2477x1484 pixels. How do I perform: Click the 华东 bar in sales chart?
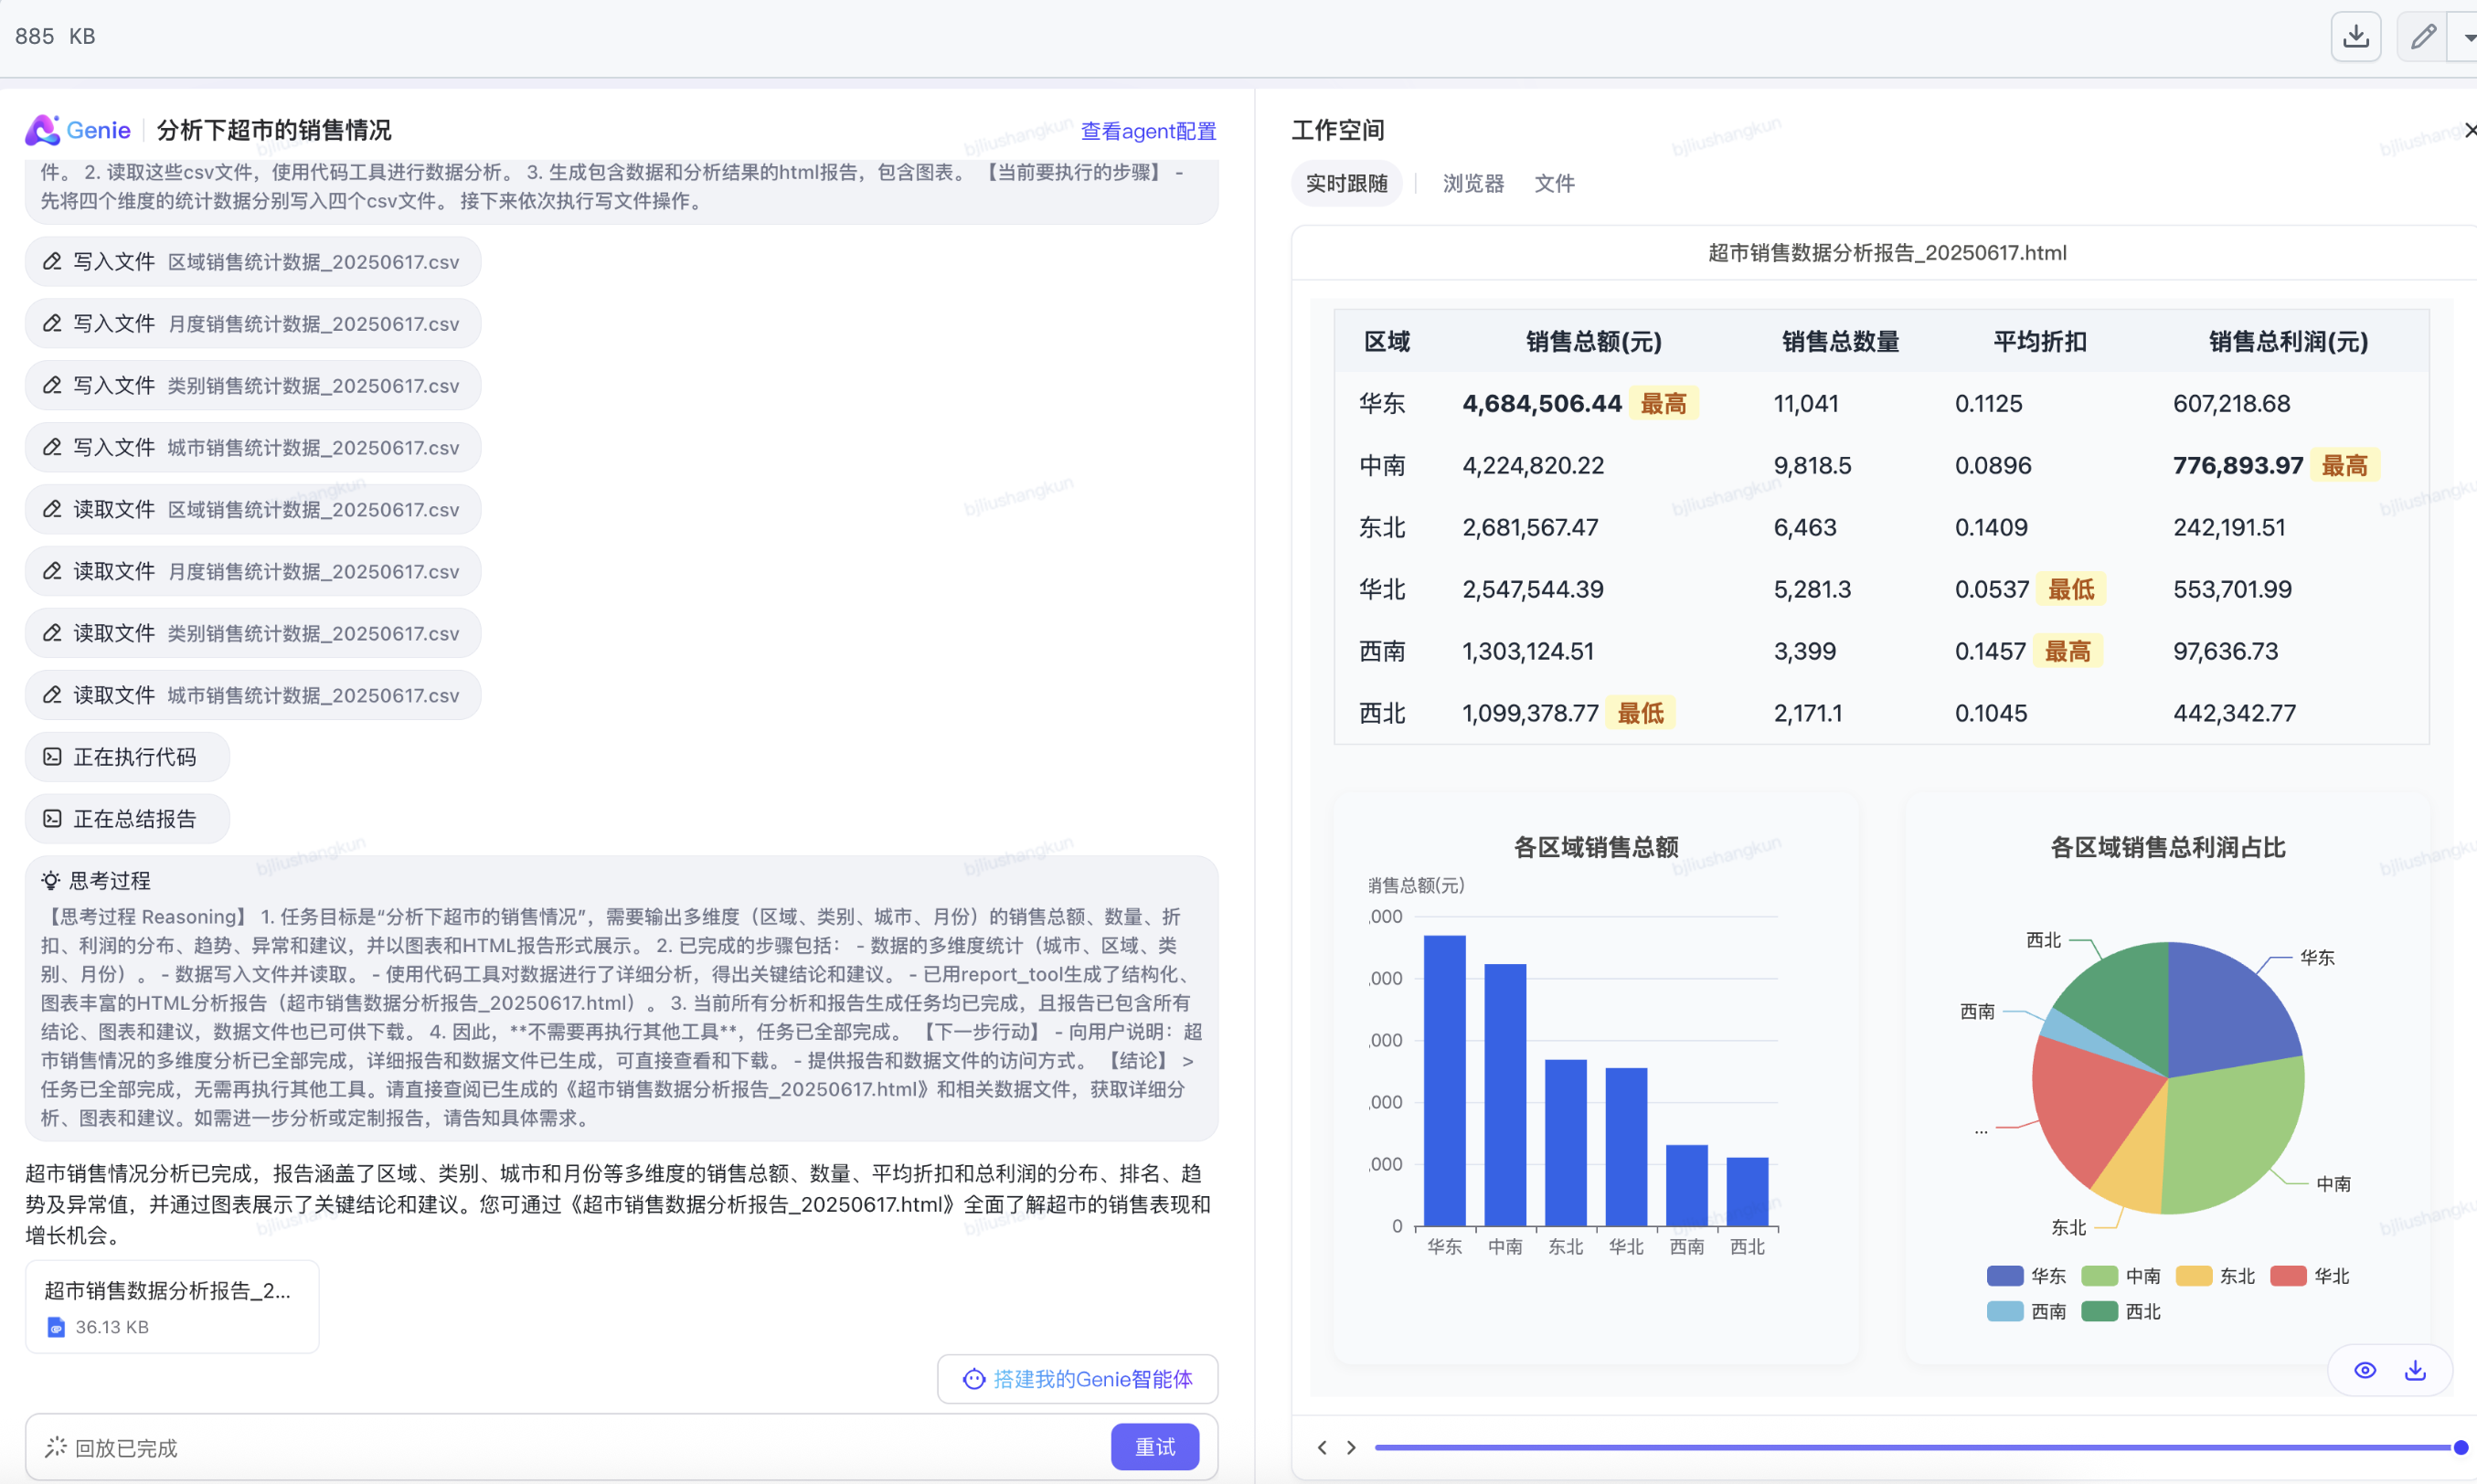[x=1444, y=1081]
